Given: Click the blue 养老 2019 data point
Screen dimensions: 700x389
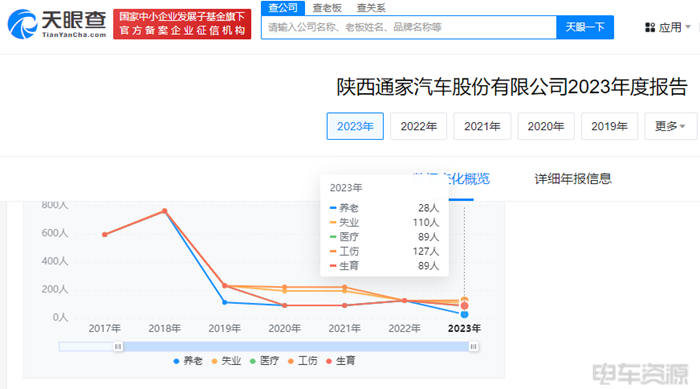Looking at the screenshot, I should 225,302.
